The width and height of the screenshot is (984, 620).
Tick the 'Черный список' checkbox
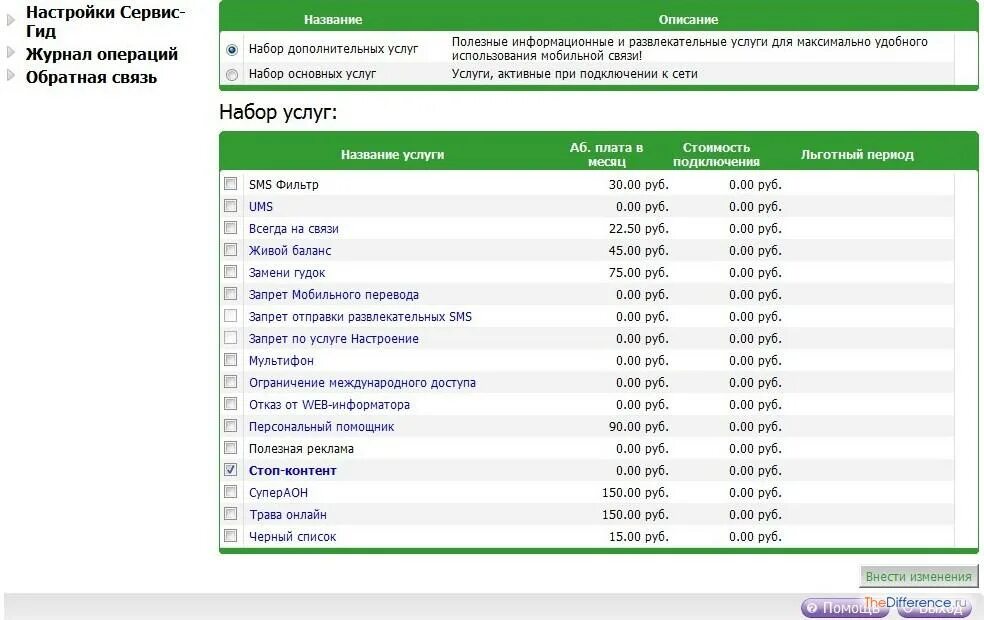click(x=230, y=535)
